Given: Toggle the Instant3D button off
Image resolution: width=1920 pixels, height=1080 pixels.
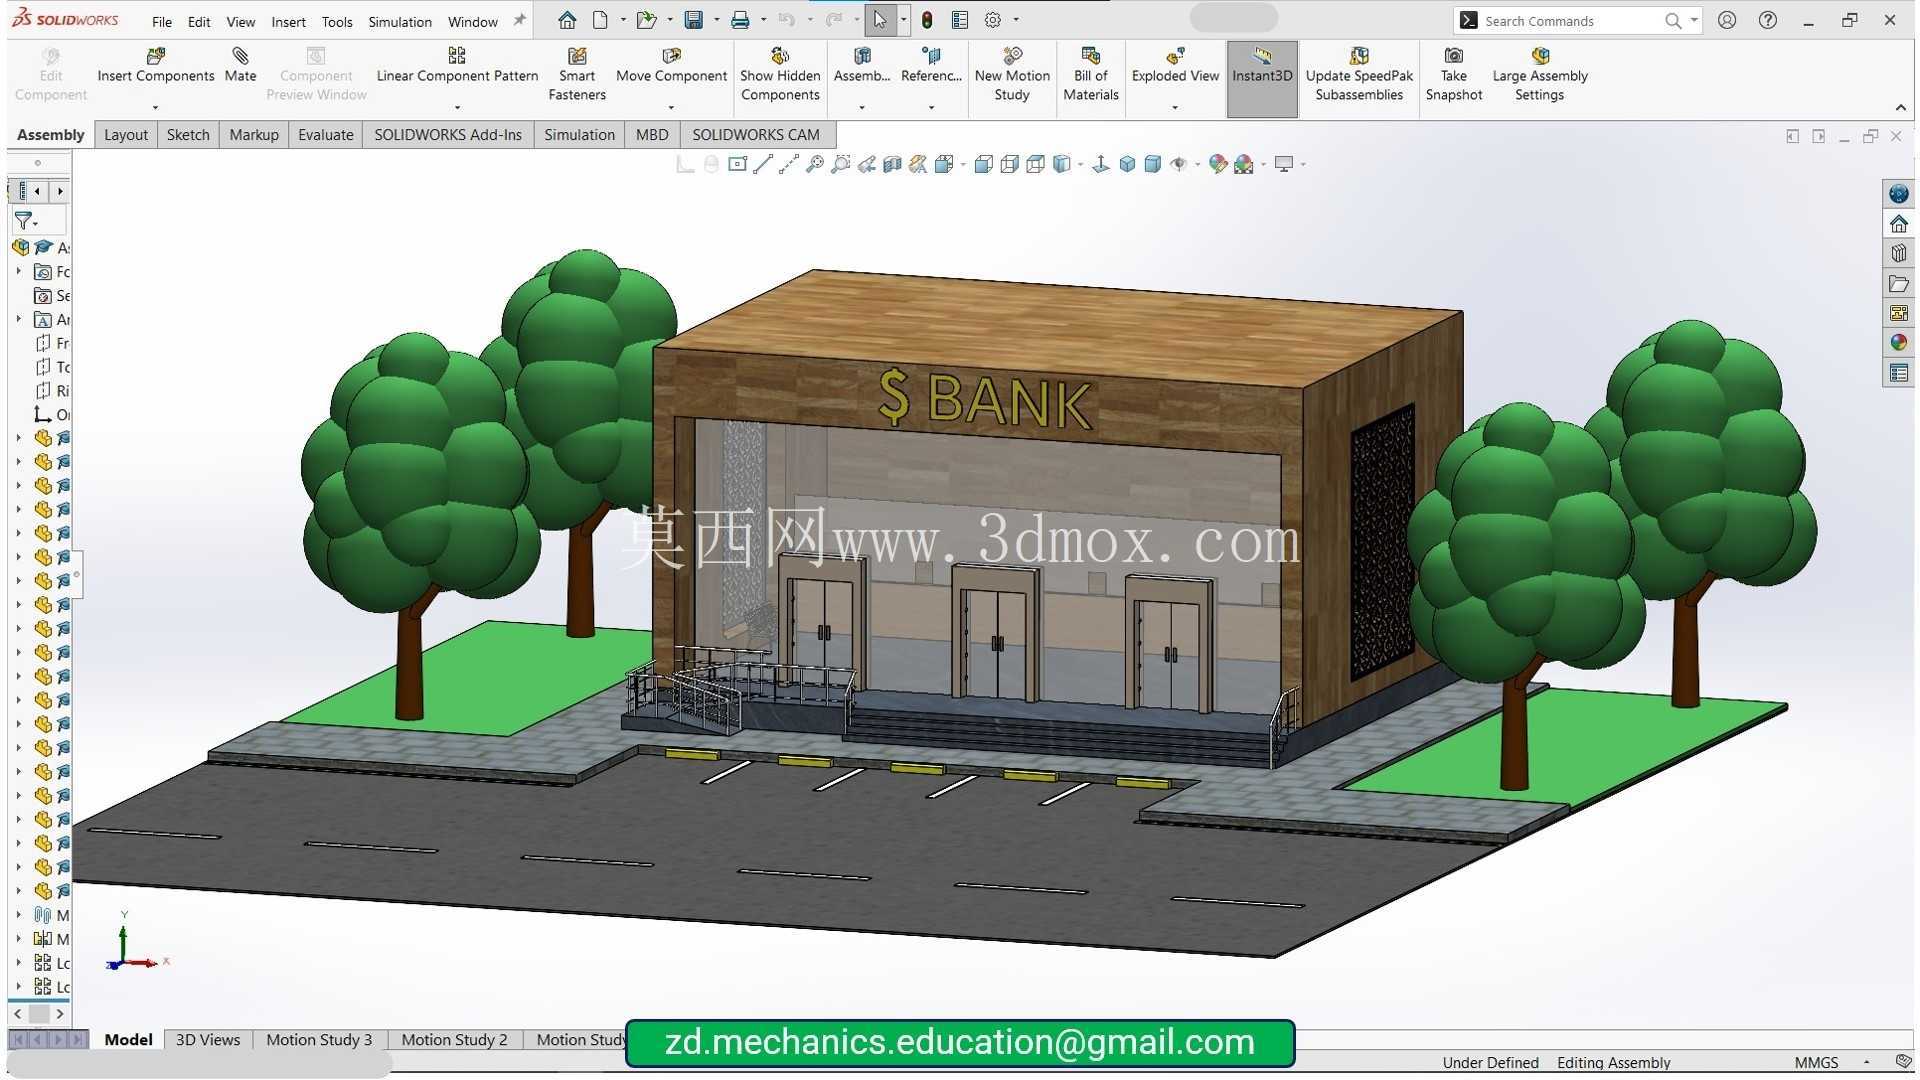Looking at the screenshot, I should coord(1262,78).
